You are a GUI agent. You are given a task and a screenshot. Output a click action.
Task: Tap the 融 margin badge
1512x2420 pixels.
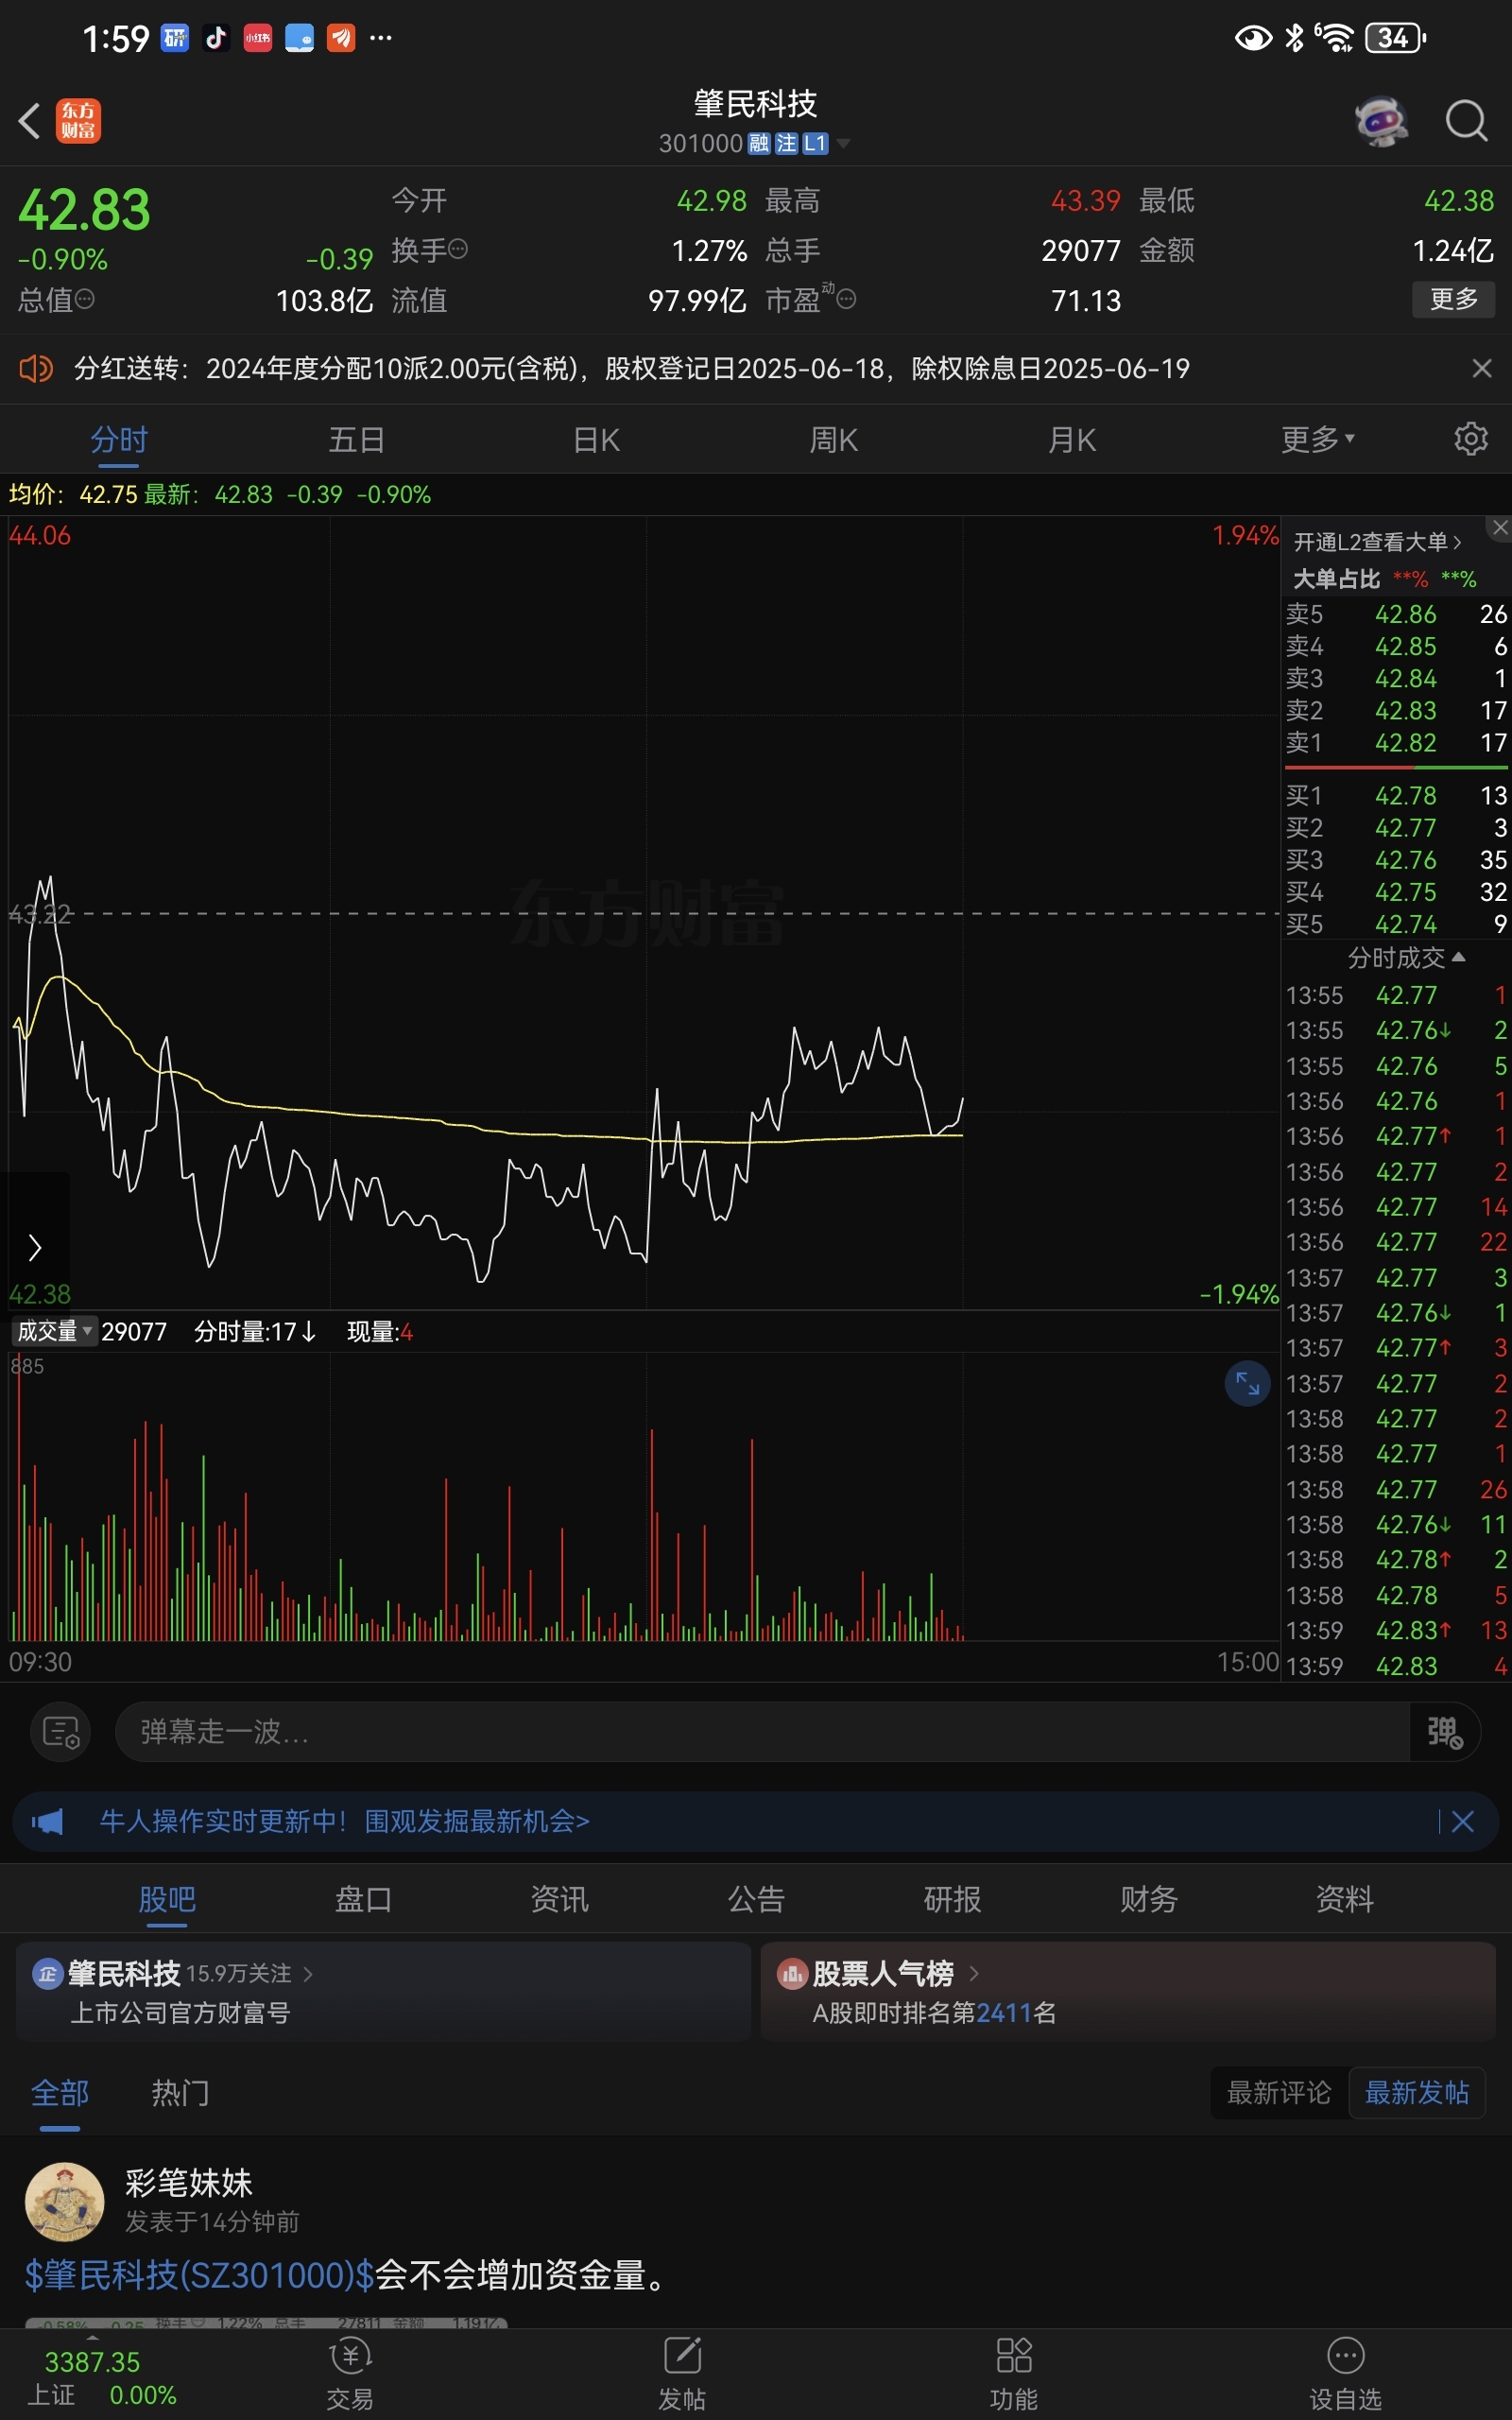(x=759, y=143)
